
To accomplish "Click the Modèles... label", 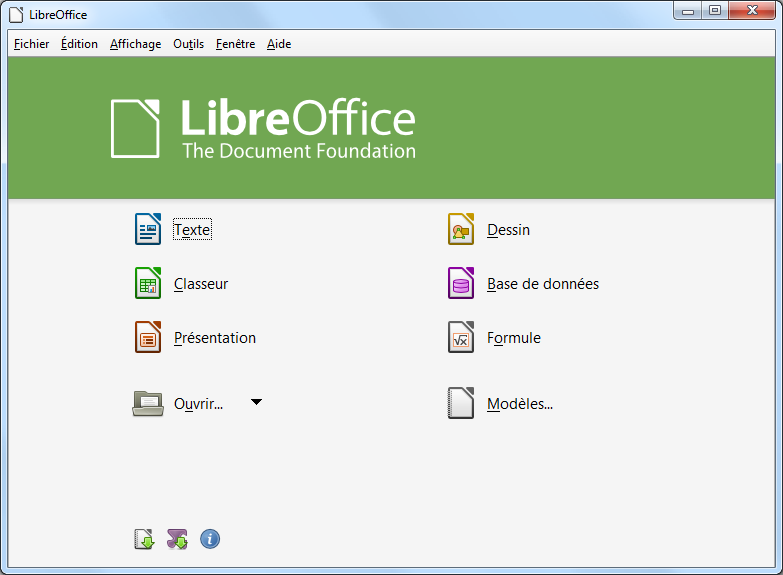I will [520, 404].
